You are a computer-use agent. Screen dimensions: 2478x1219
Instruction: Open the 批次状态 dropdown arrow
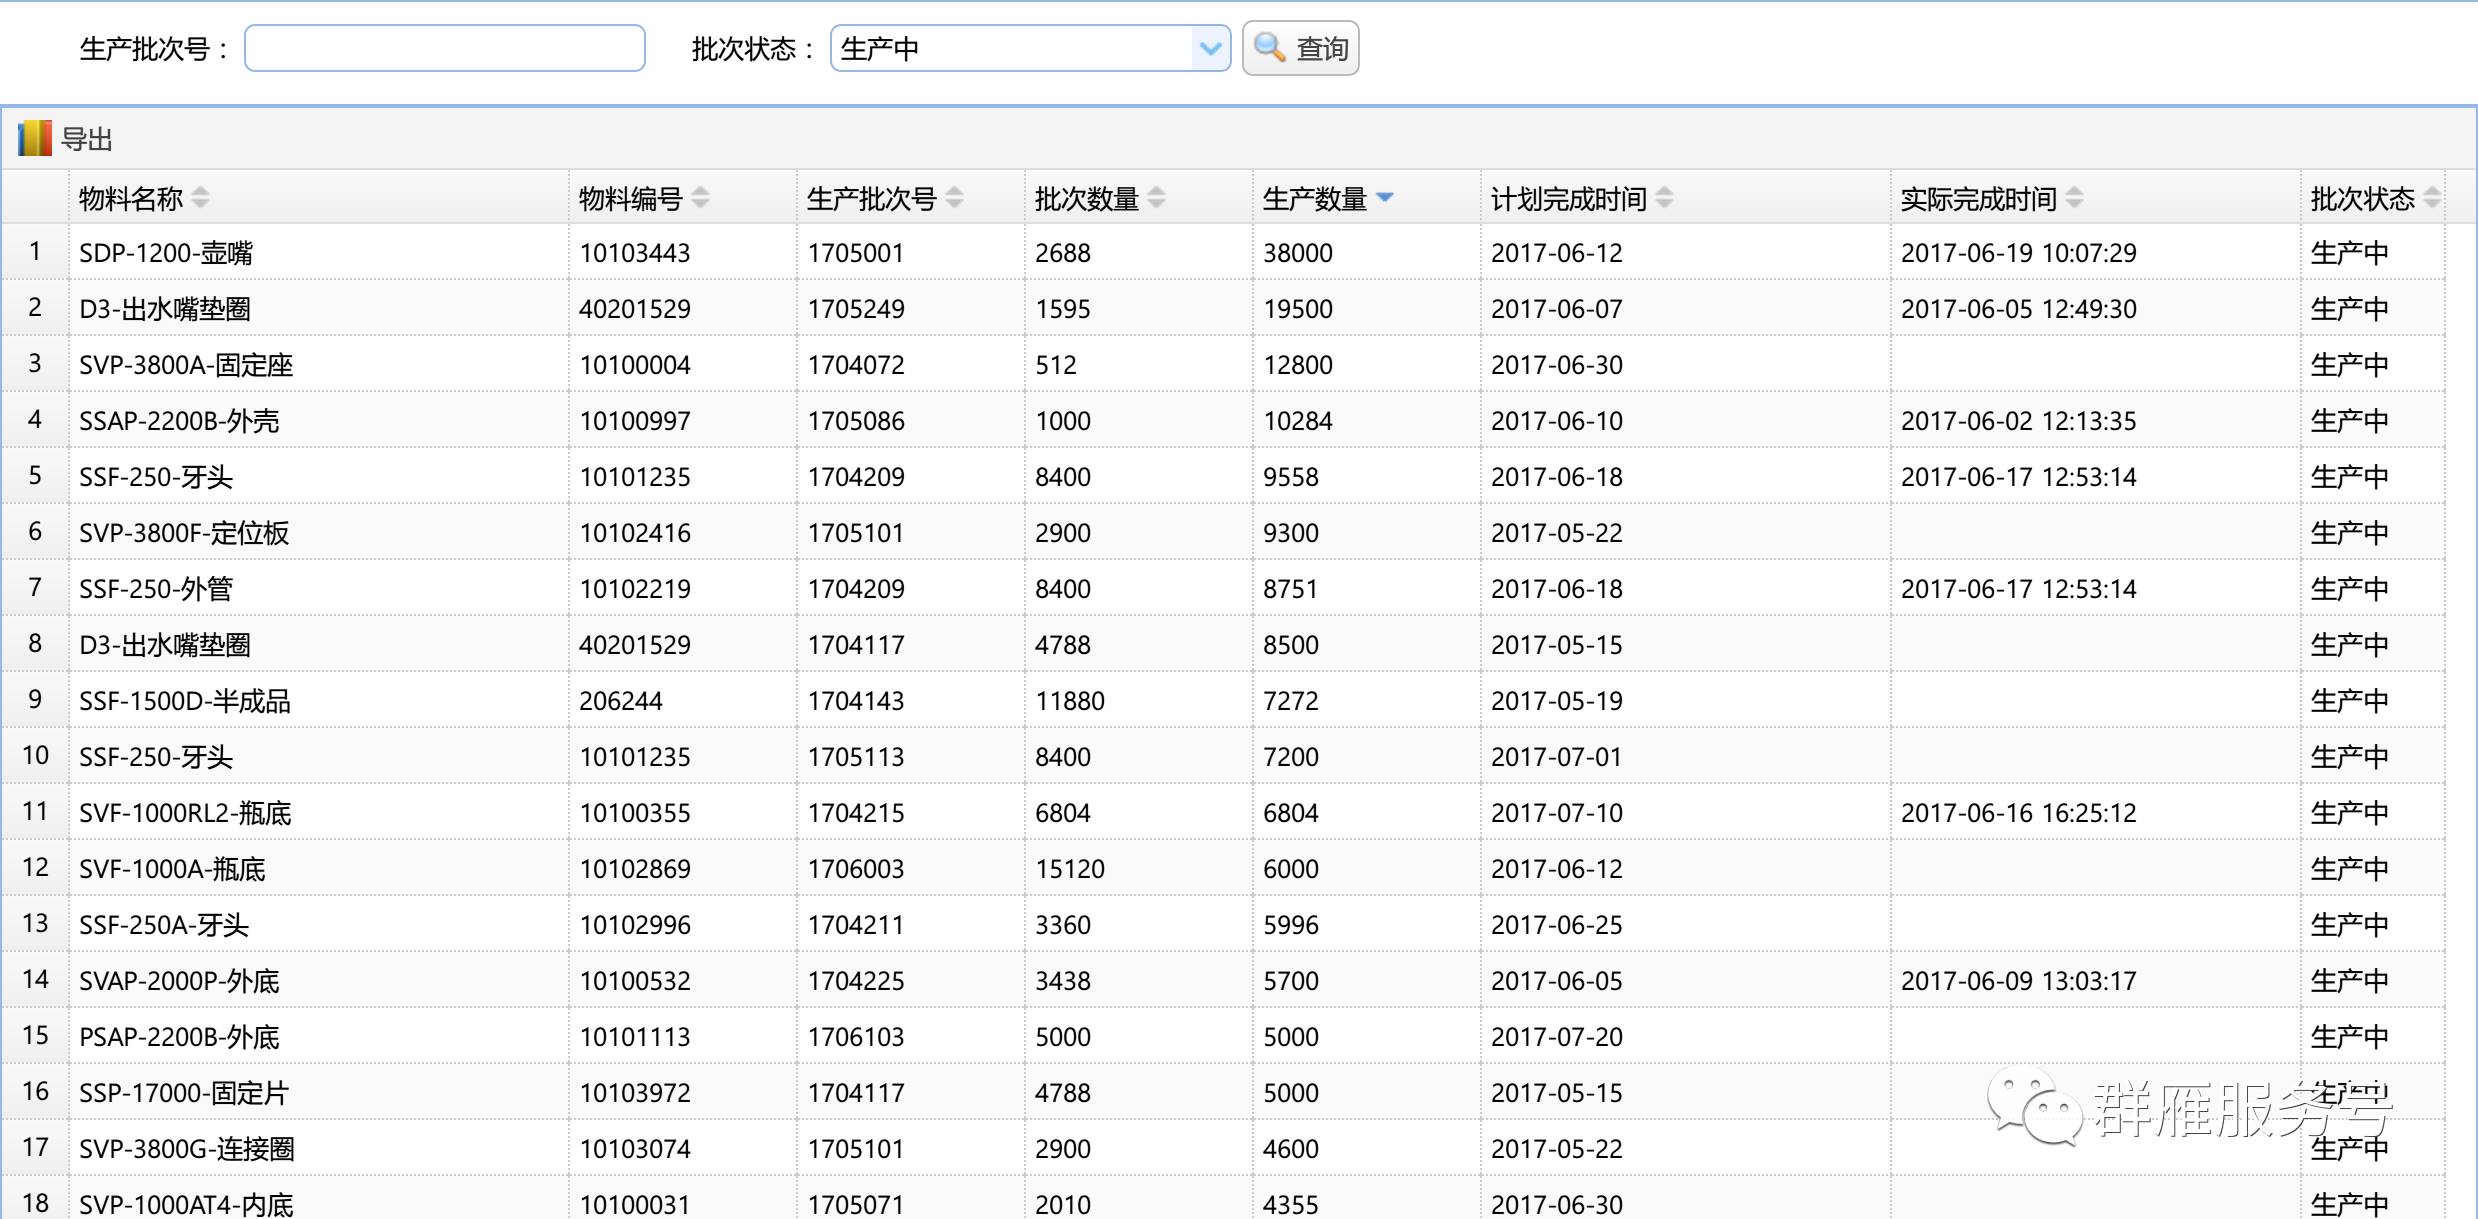coord(1210,48)
